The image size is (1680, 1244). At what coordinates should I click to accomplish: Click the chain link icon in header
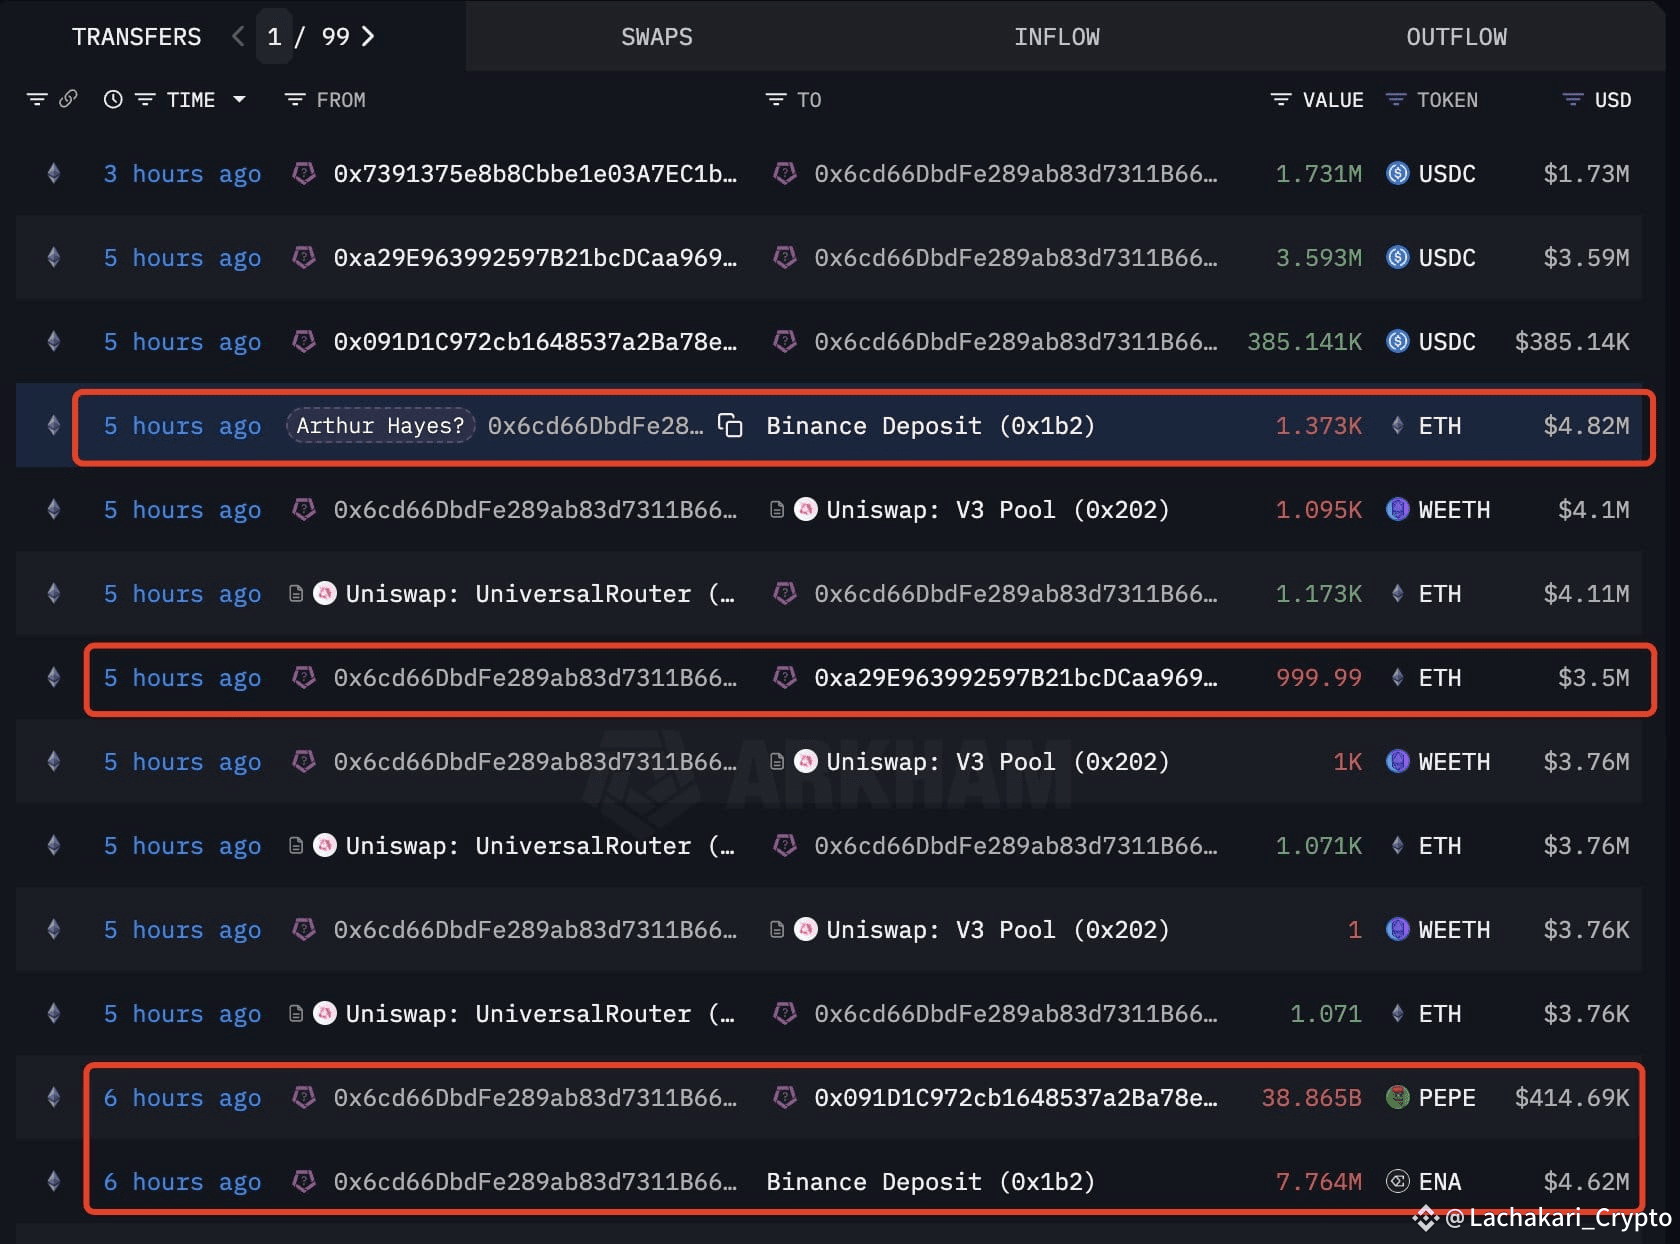(x=68, y=99)
